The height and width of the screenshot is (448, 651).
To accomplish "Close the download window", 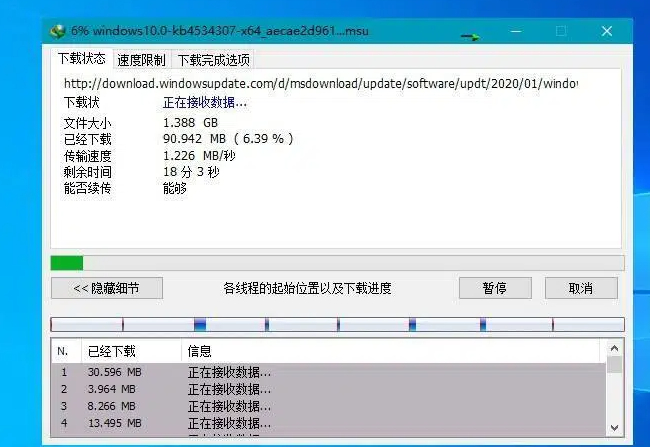I will coord(607,31).
